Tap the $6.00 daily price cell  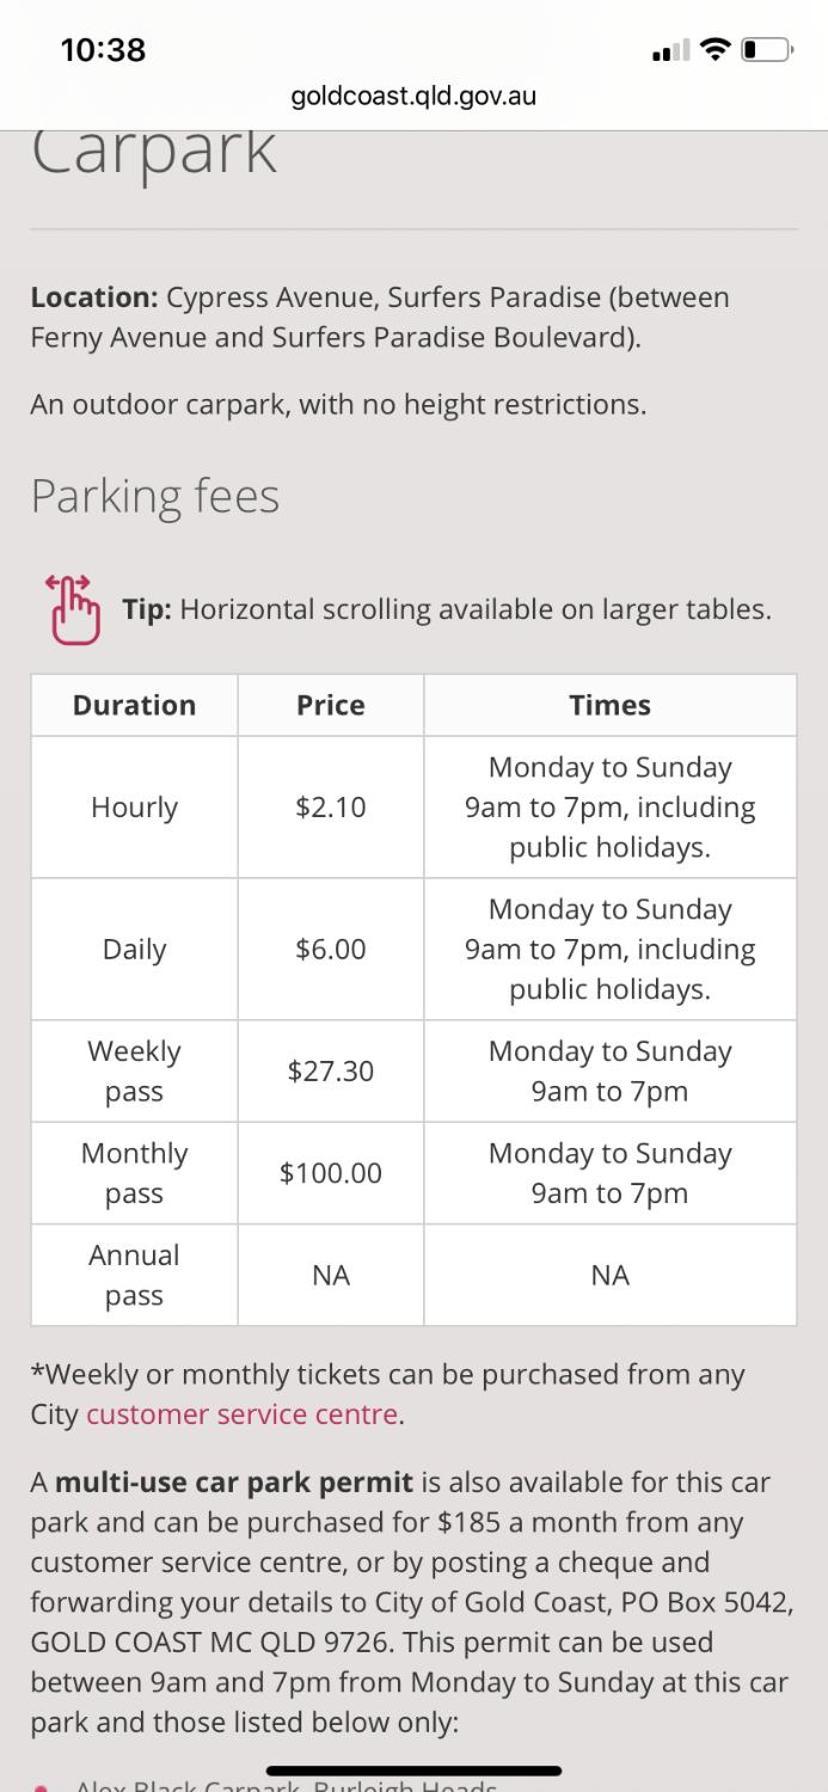(x=331, y=949)
